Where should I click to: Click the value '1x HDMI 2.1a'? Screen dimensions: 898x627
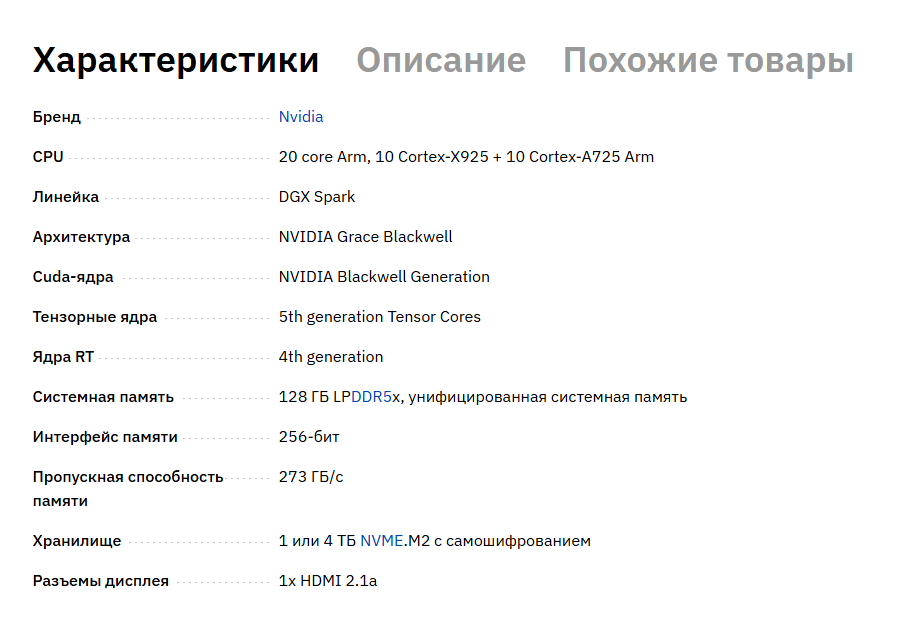click(328, 581)
